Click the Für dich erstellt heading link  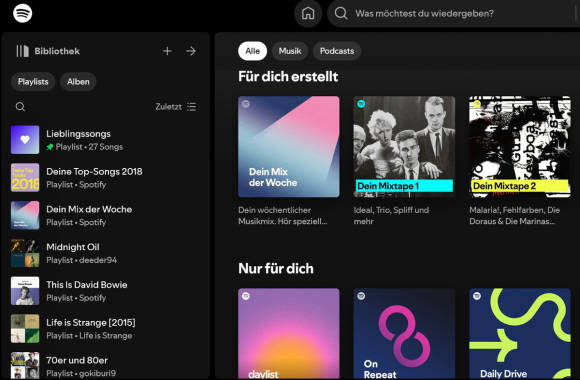point(288,77)
